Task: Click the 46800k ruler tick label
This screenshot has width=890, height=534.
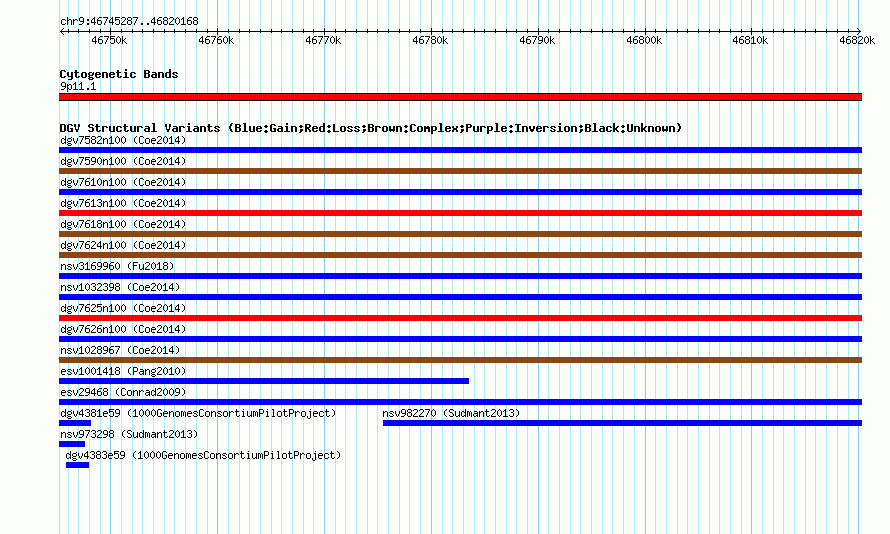Action: pyautogui.click(x=644, y=41)
